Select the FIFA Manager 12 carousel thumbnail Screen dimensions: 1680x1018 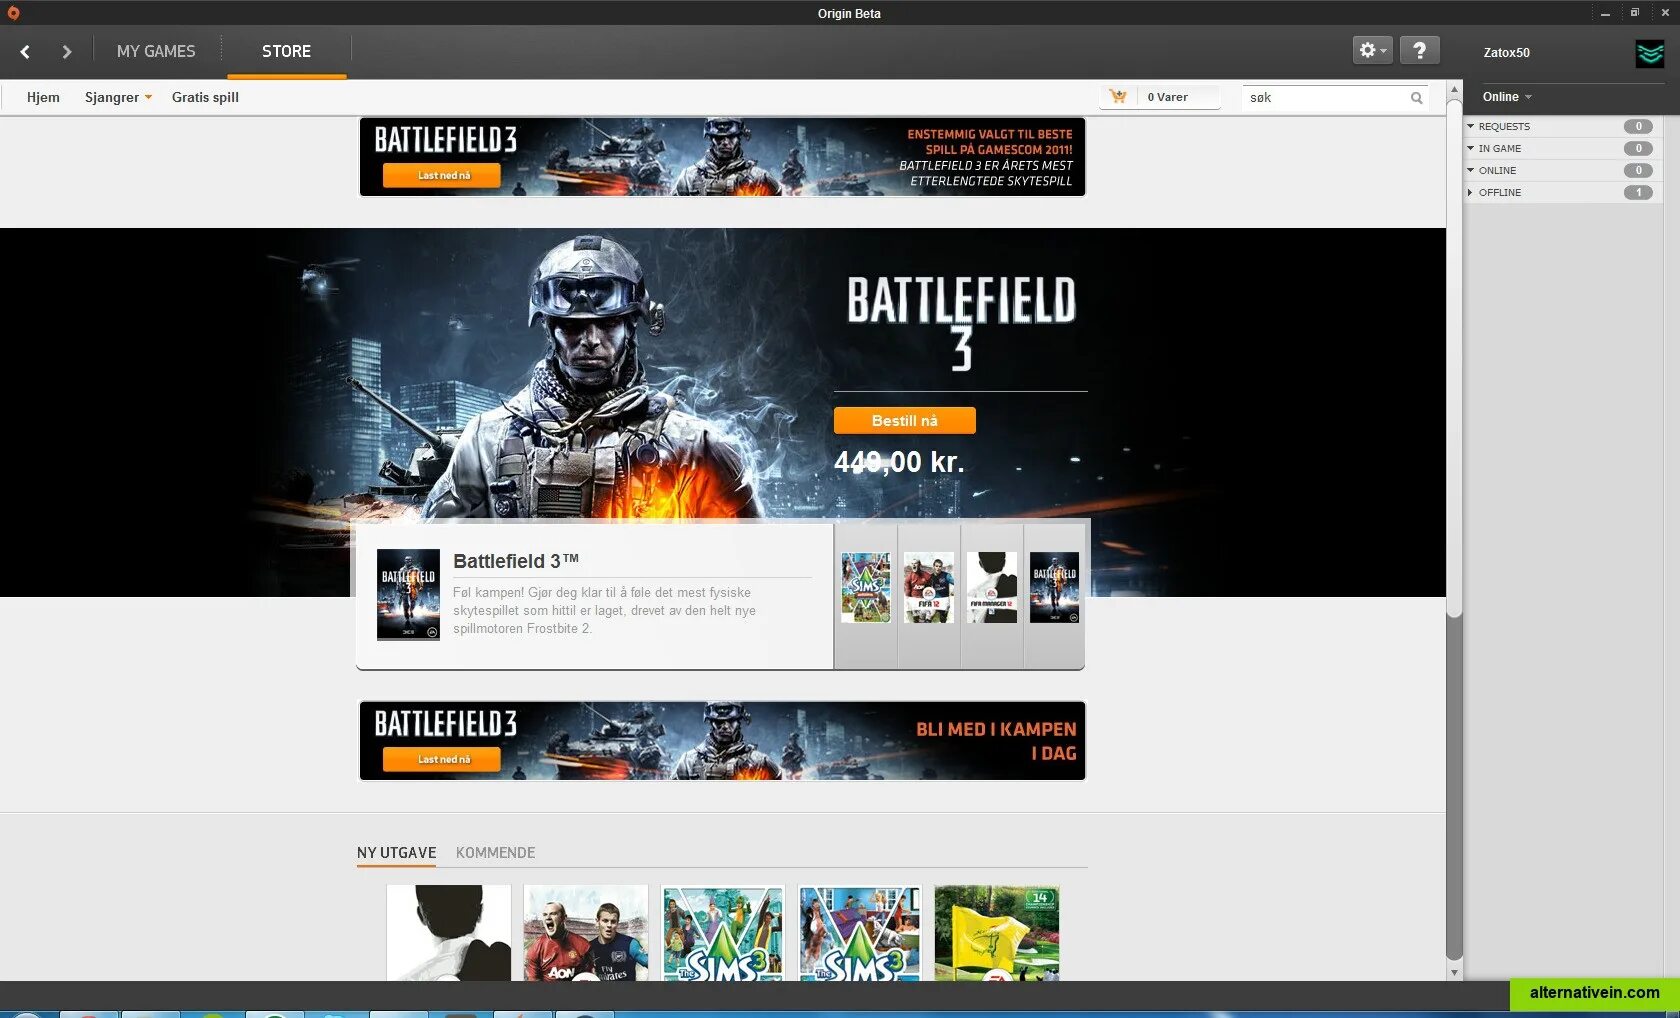click(992, 588)
